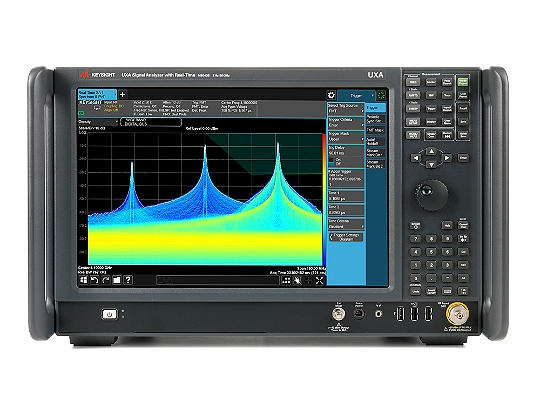Open the Trigger menu panel dropdown at top
The height and width of the screenshot is (405, 540).
[x=356, y=95]
